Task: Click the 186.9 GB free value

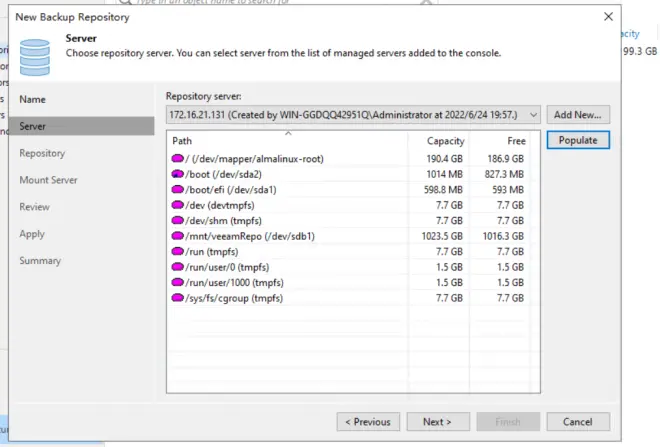Action: [x=506, y=159]
